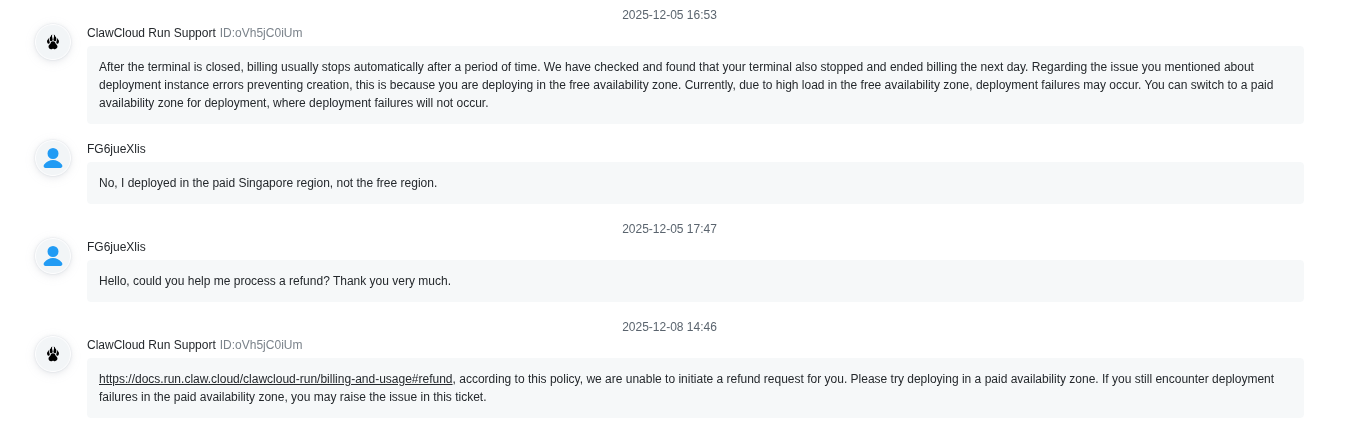Click the user avatar beside the refund request message
Viewport: 1359px width, 433px height.
point(53,256)
